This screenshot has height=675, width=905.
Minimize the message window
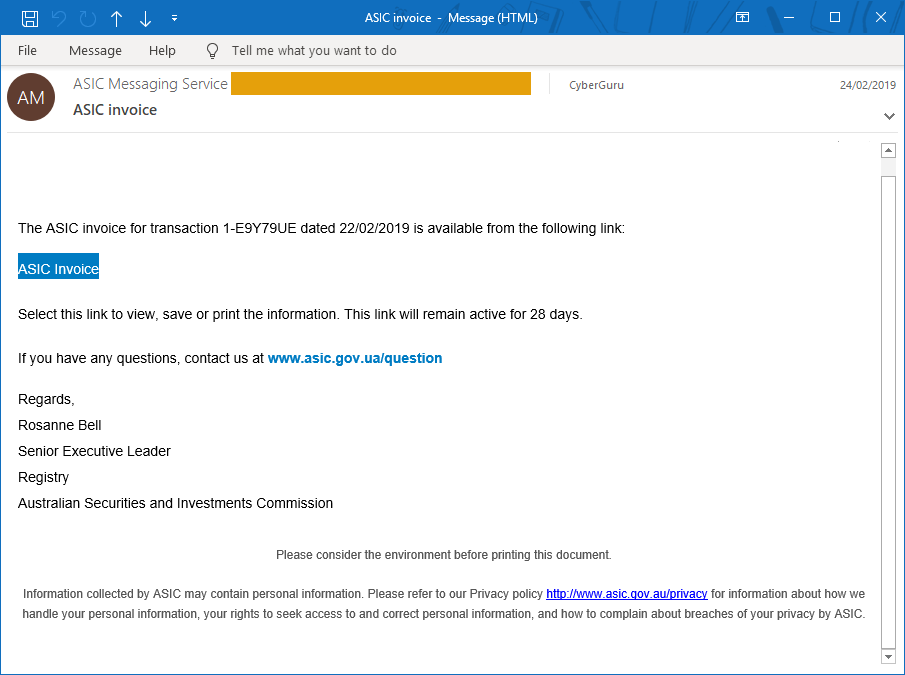pyautogui.click(x=789, y=17)
